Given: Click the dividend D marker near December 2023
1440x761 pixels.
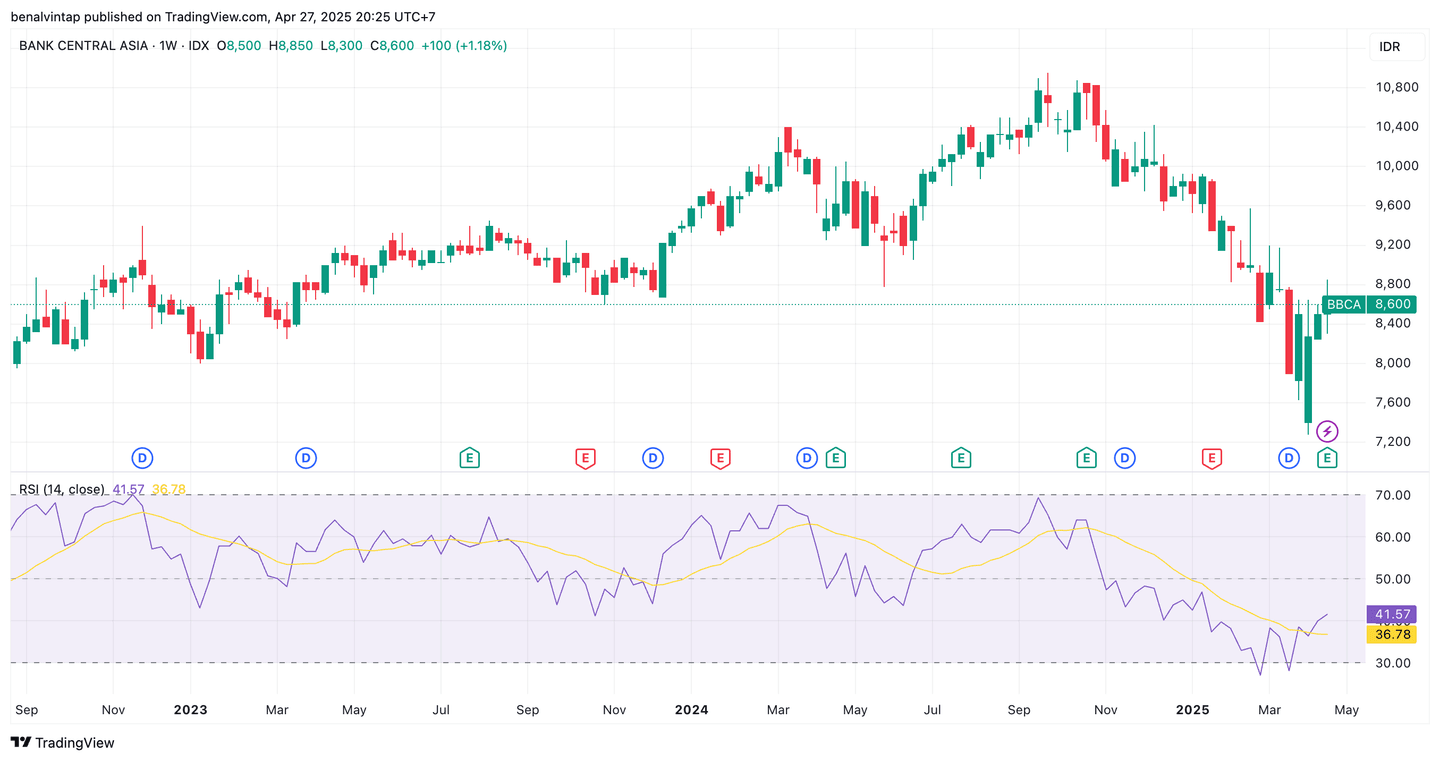Looking at the screenshot, I should (x=653, y=458).
